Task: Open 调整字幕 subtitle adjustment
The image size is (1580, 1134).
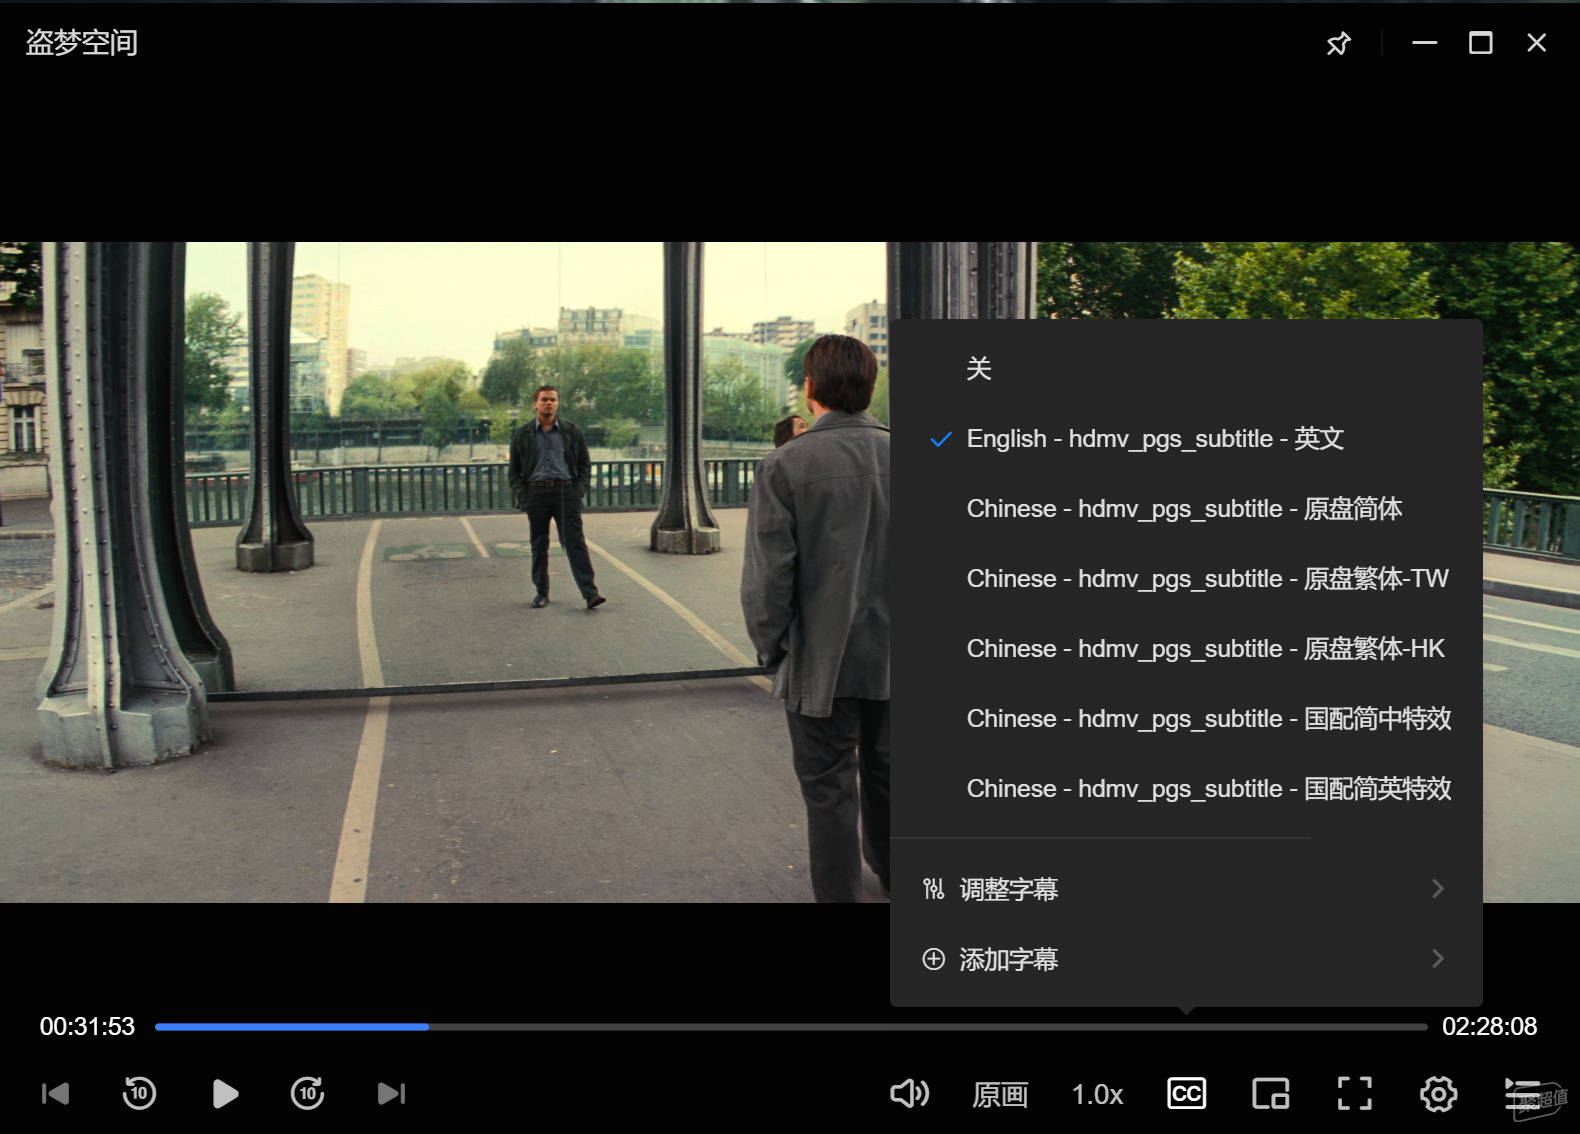Action: point(1186,889)
